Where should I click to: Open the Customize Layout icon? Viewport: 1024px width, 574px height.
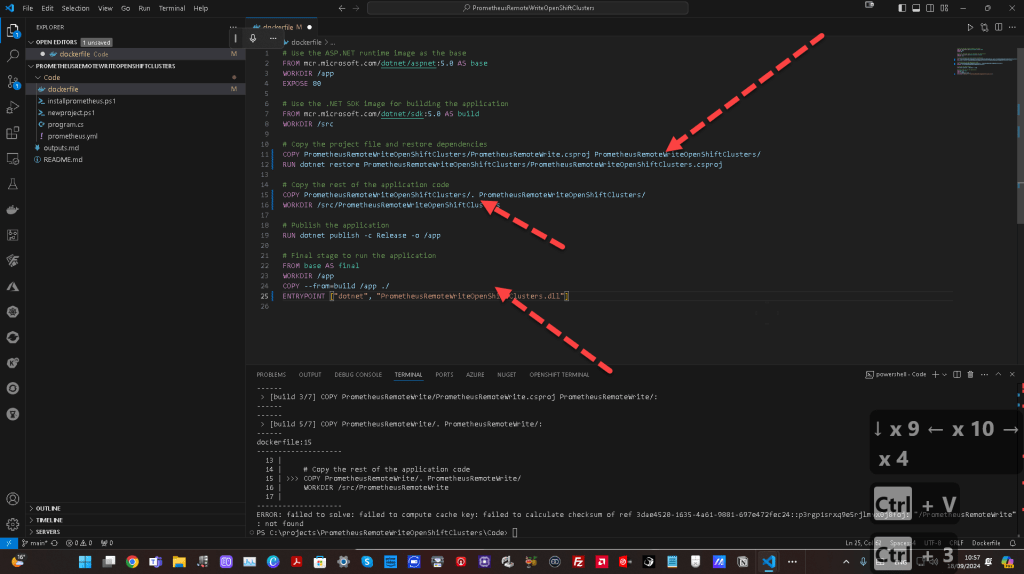pos(944,8)
